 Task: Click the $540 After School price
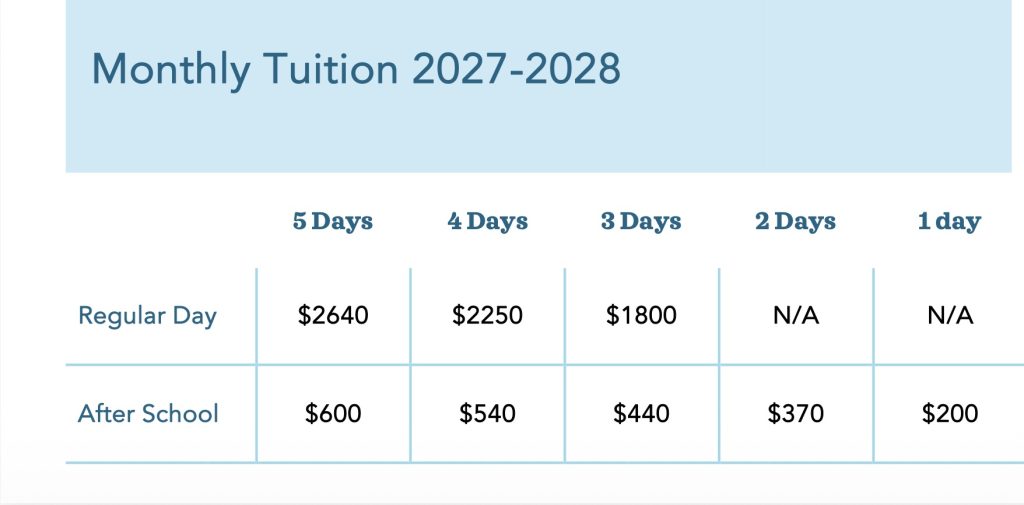coord(487,414)
